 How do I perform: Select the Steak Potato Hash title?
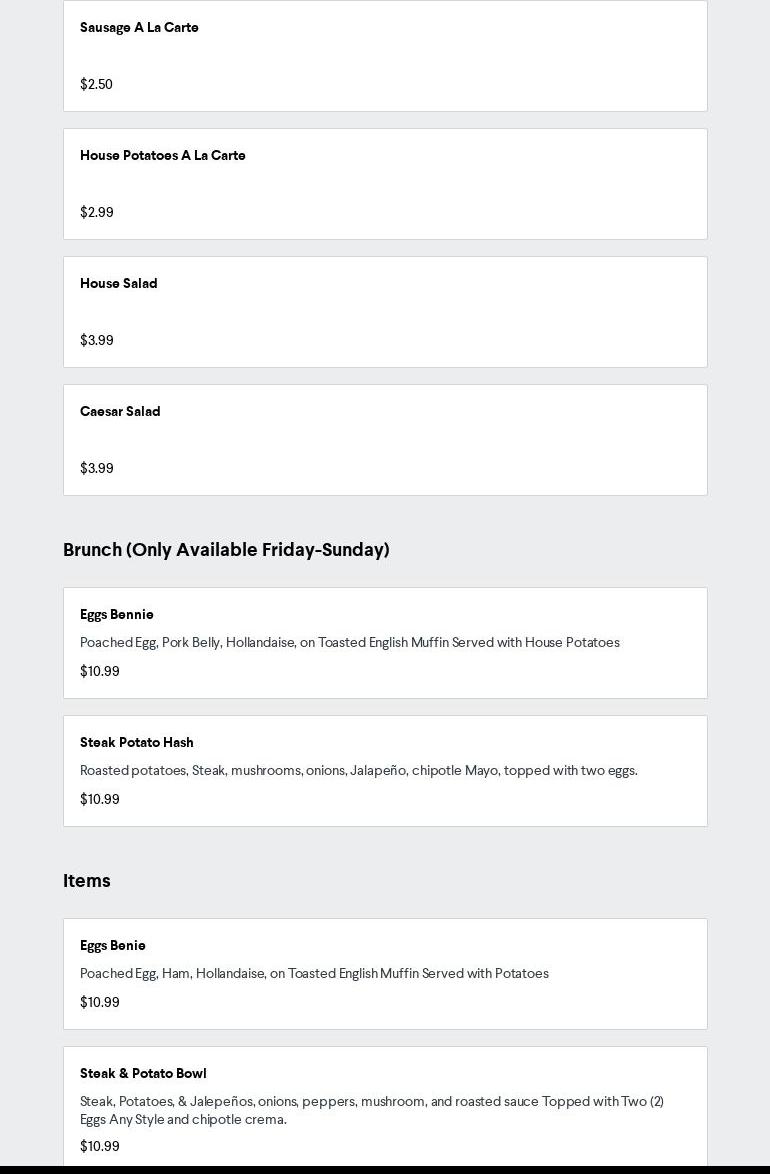tap(136, 743)
